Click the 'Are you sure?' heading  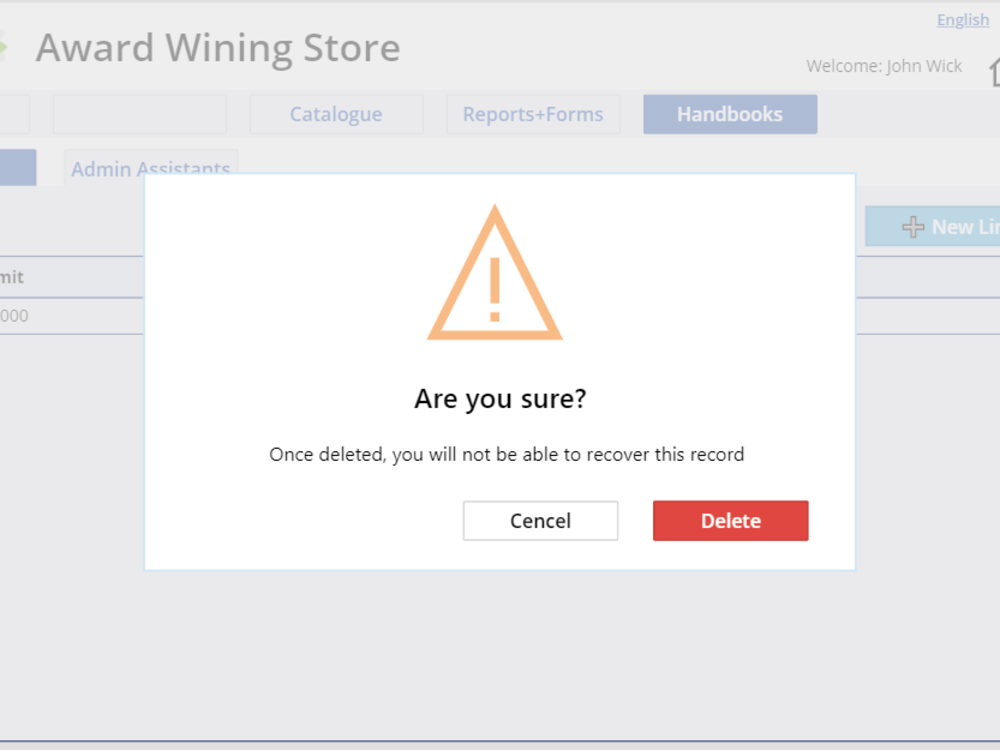click(500, 399)
